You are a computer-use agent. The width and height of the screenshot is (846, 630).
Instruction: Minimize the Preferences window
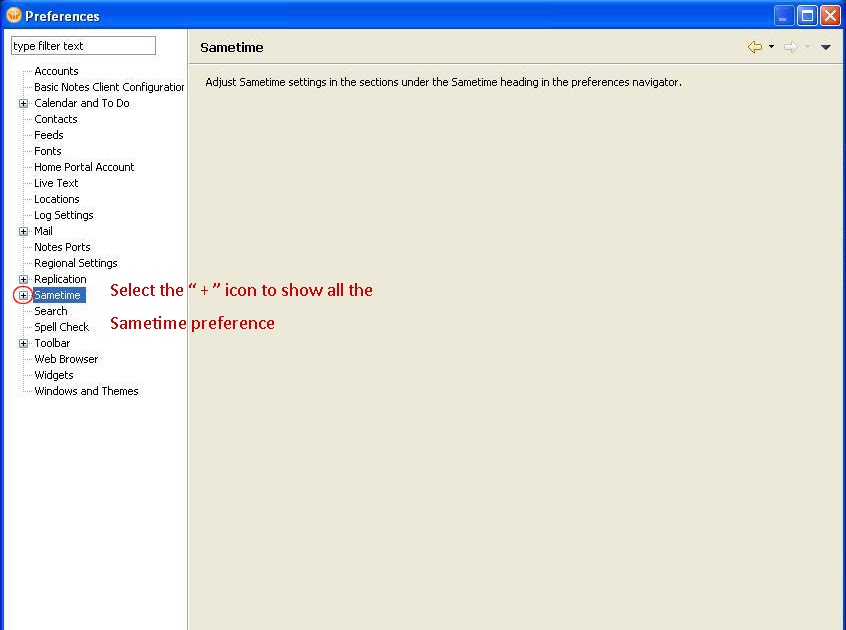tap(783, 16)
